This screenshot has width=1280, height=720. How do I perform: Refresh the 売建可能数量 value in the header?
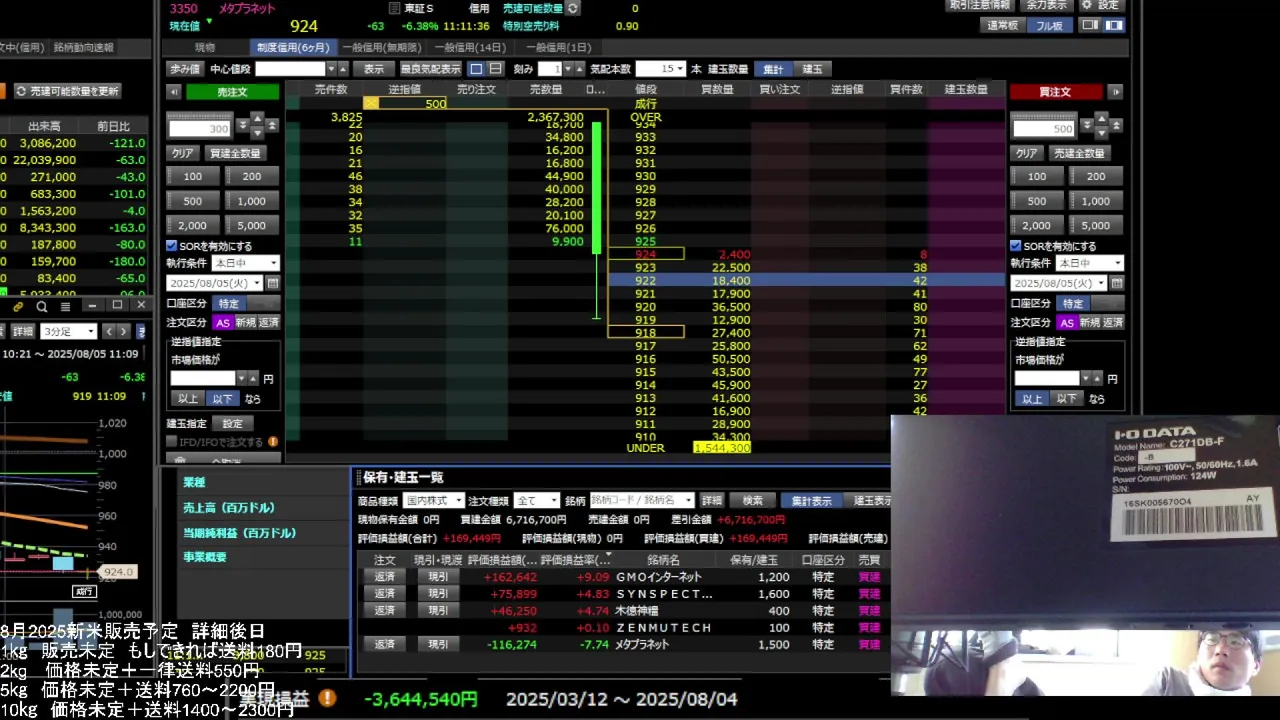coord(573,8)
